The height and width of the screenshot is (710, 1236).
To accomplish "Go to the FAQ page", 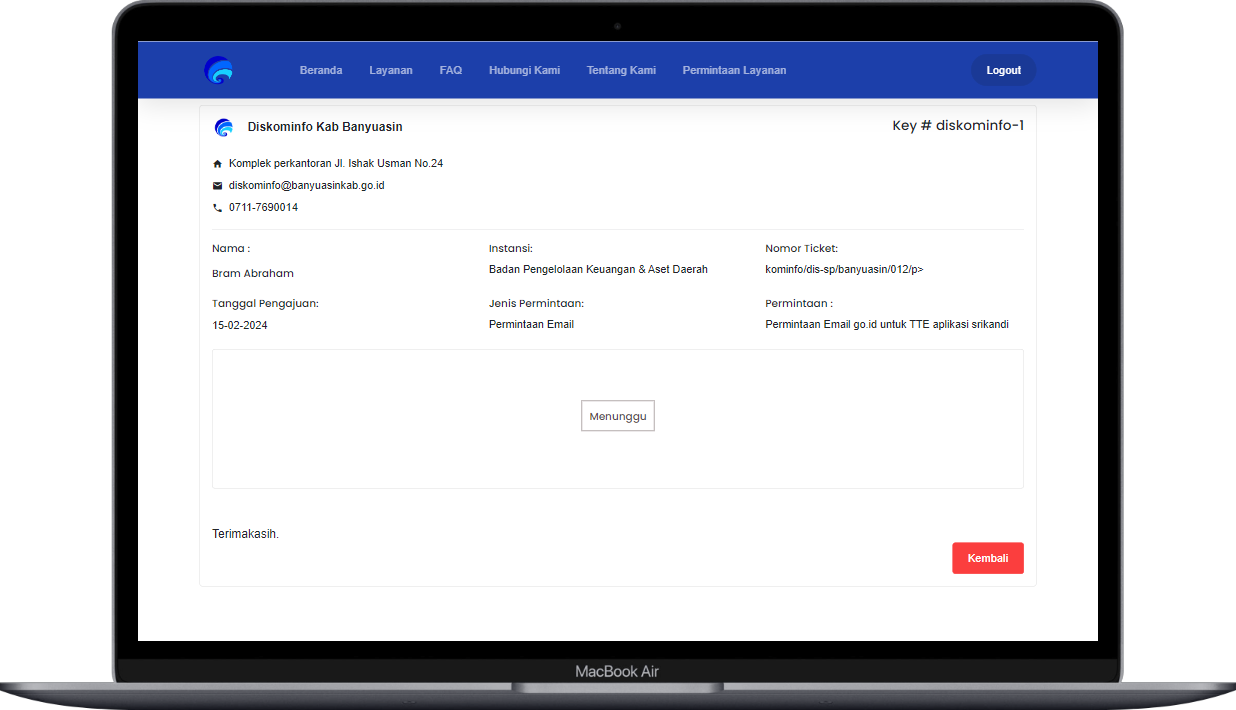I will [451, 70].
